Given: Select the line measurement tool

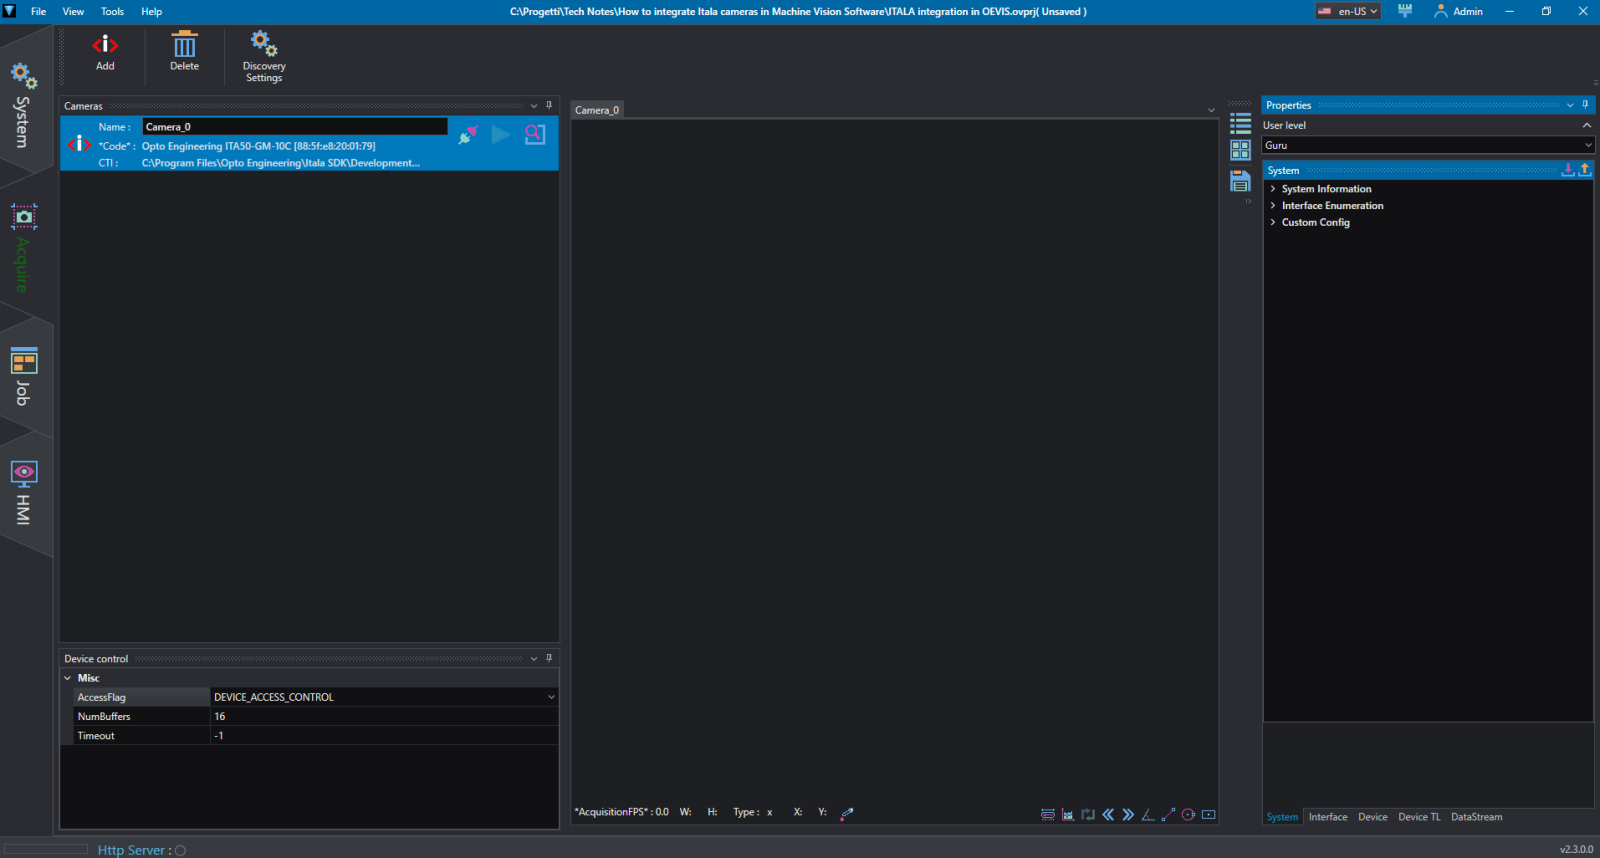Looking at the screenshot, I should pyautogui.click(x=1168, y=815).
